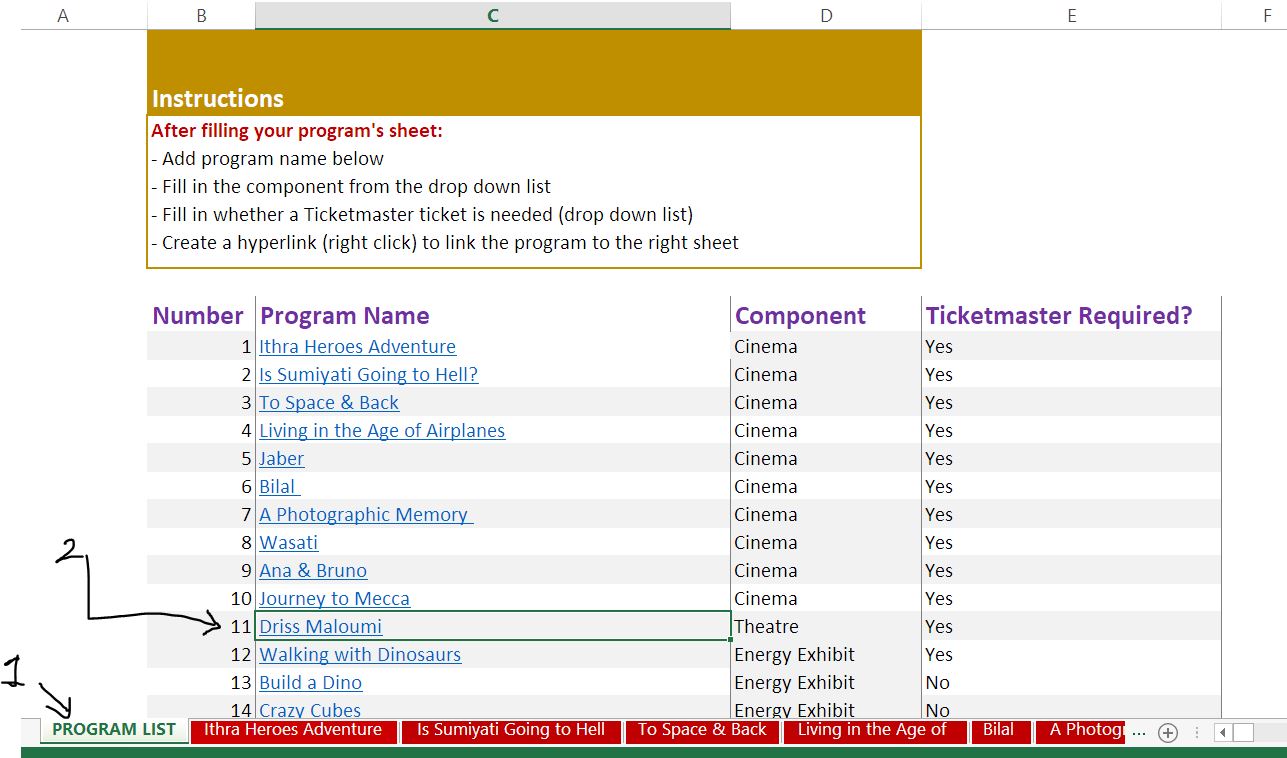Image resolution: width=1287 pixels, height=758 pixels.
Task: Open the Ithra Heroes Adventure sheet tab
Action: click(293, 730)
